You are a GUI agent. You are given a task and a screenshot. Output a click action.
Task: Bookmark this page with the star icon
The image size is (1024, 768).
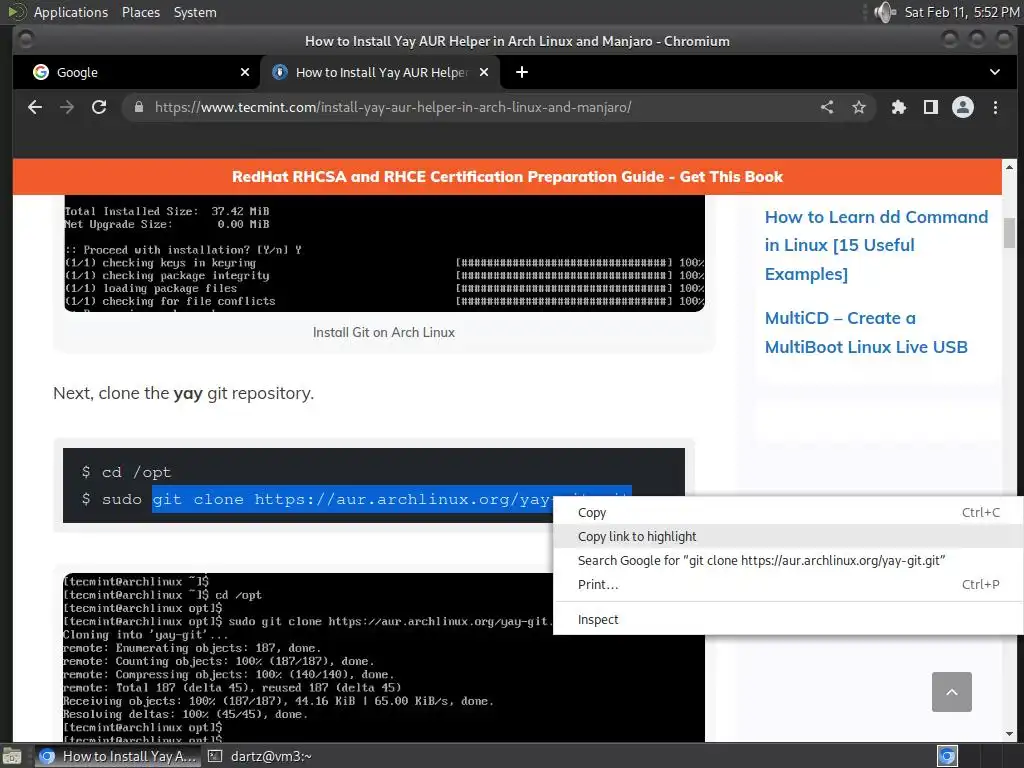click(x=859, y=107)
